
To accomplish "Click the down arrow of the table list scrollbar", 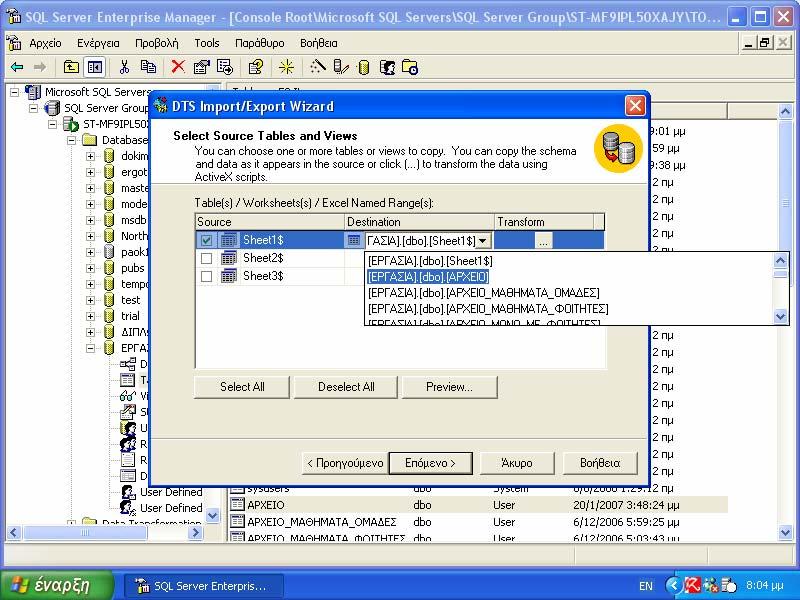I will (x=785, y=533).
